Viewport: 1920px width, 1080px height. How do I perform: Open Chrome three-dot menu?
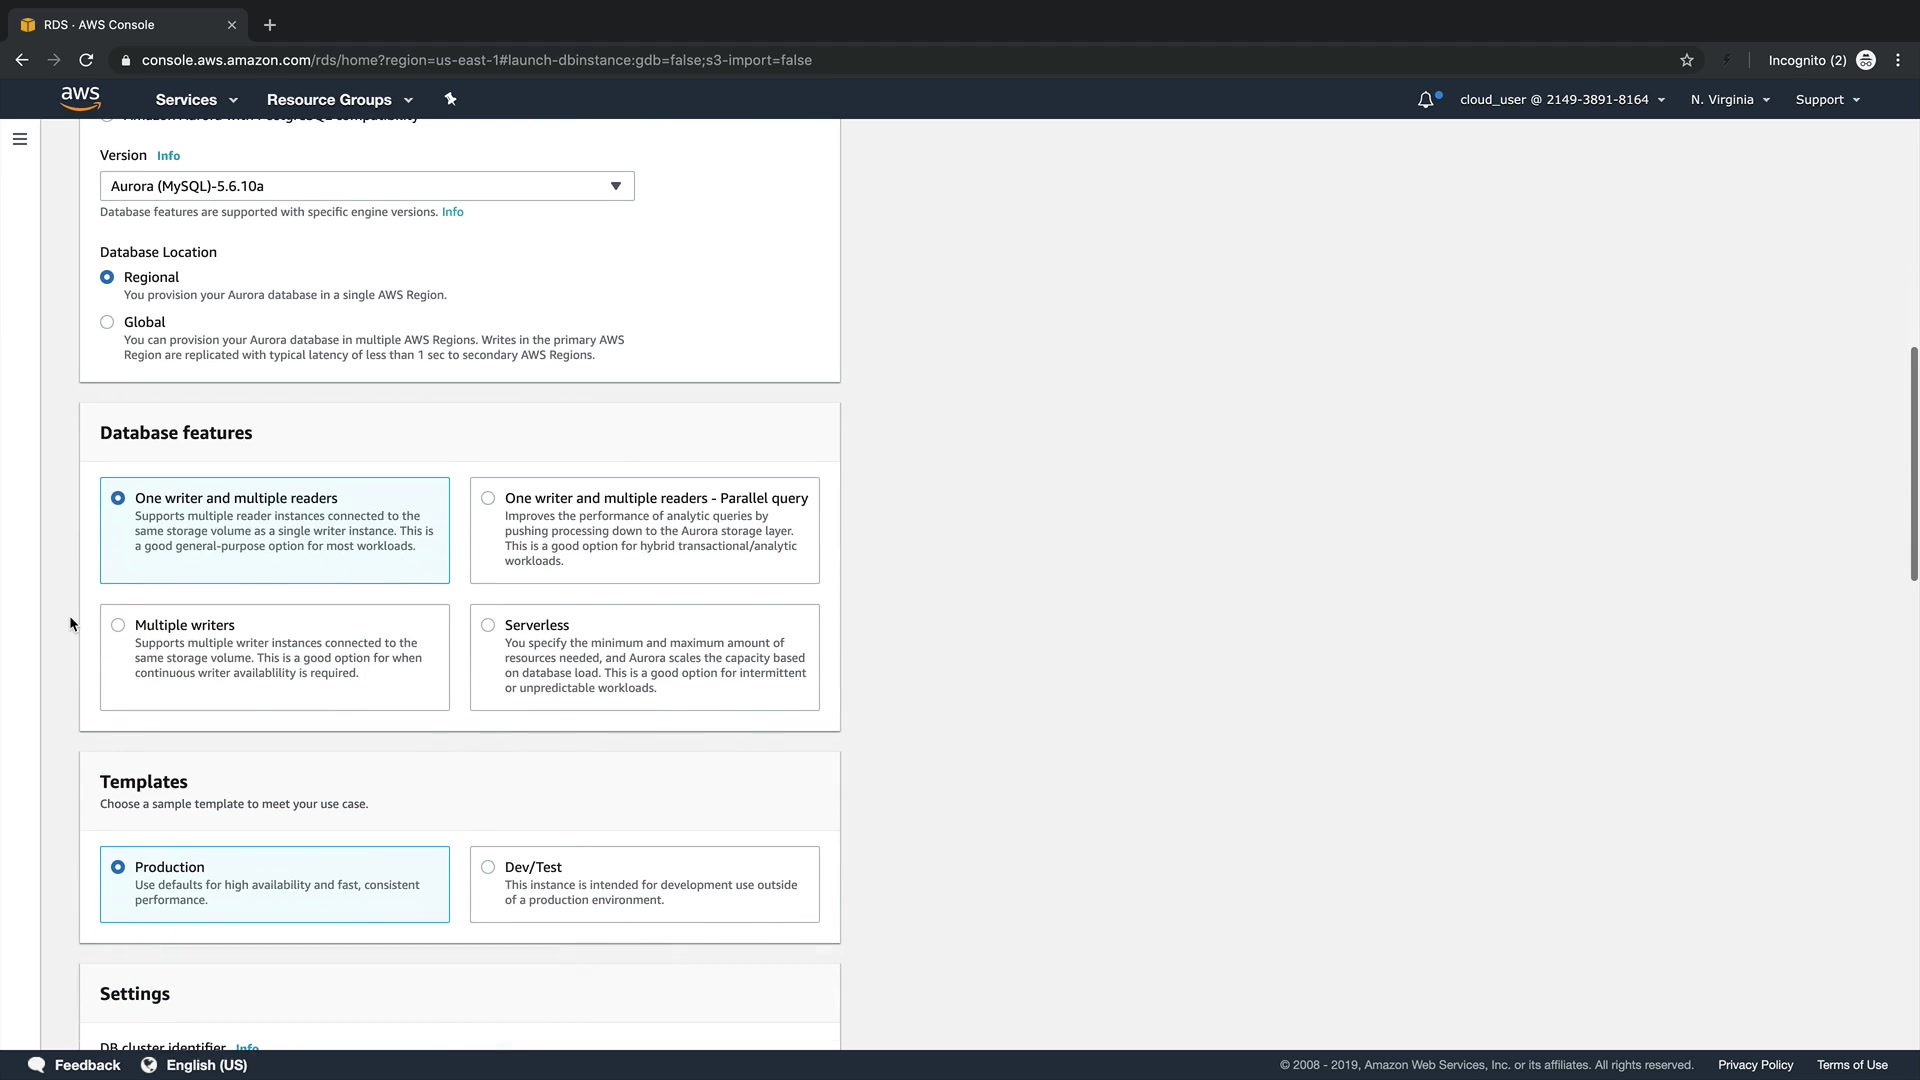(1898, 60)
